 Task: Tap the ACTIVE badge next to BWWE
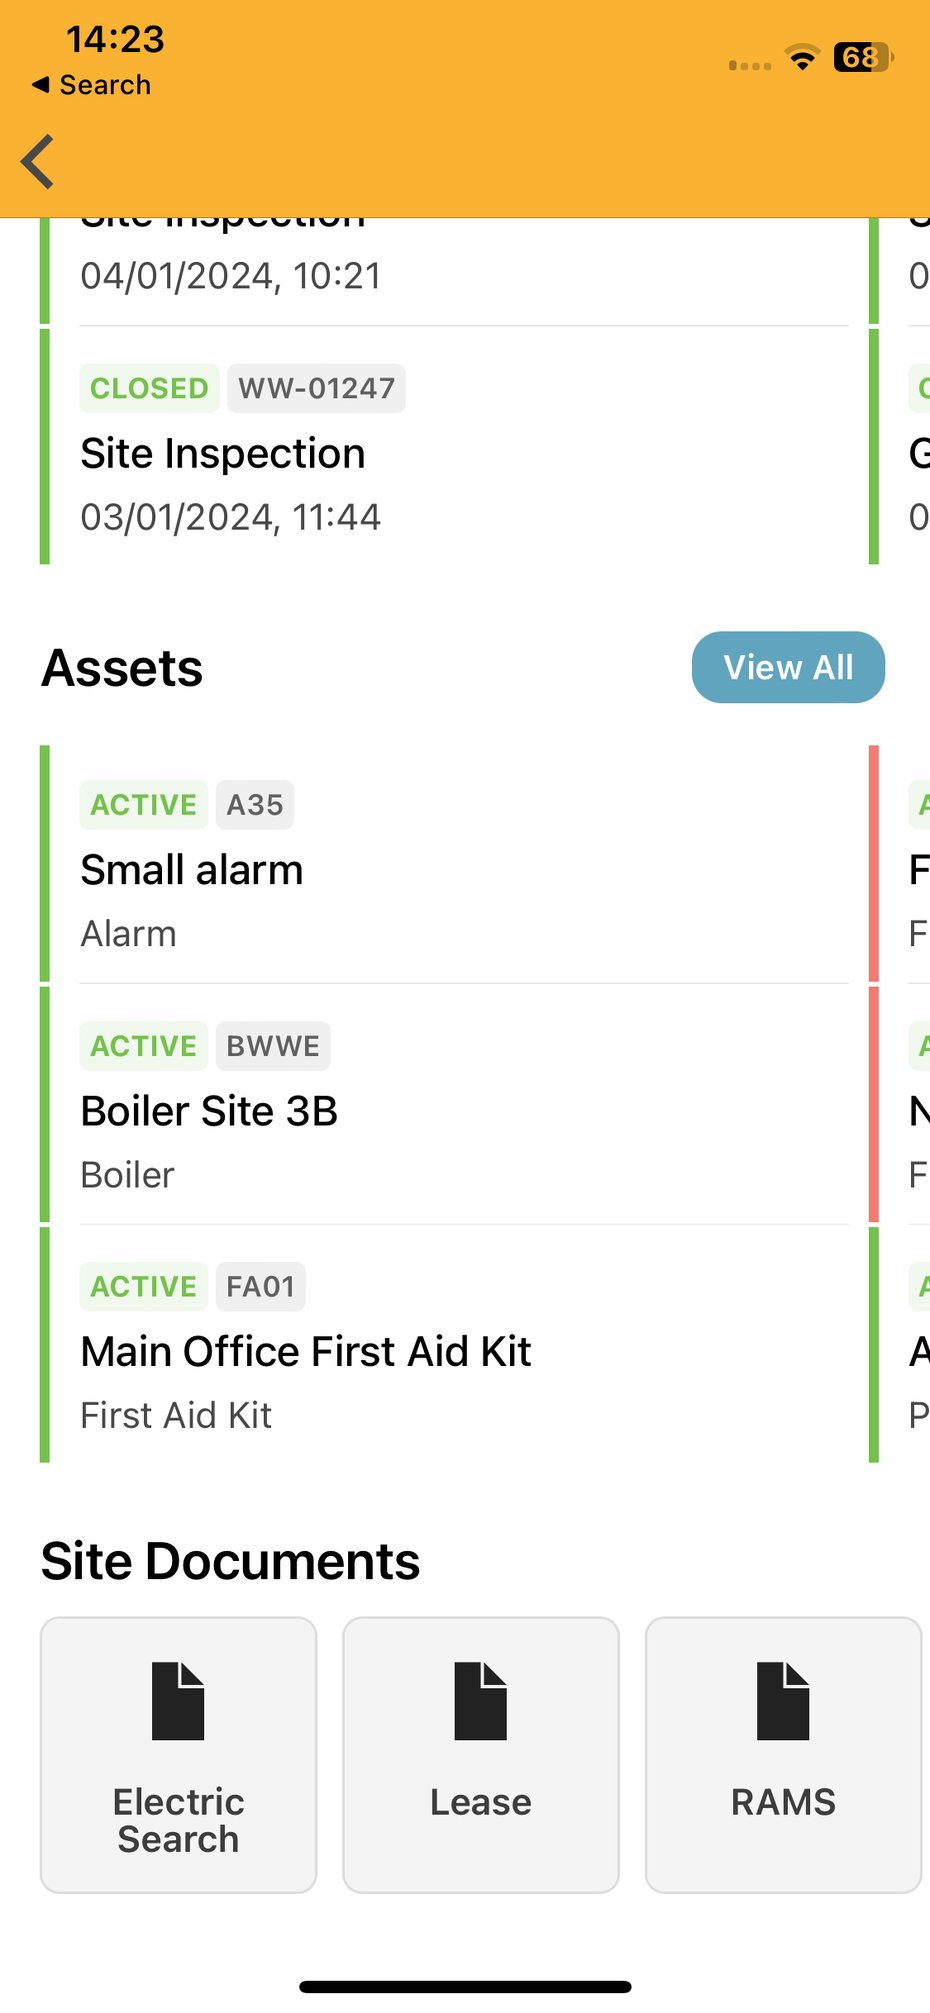point(142,1045)
